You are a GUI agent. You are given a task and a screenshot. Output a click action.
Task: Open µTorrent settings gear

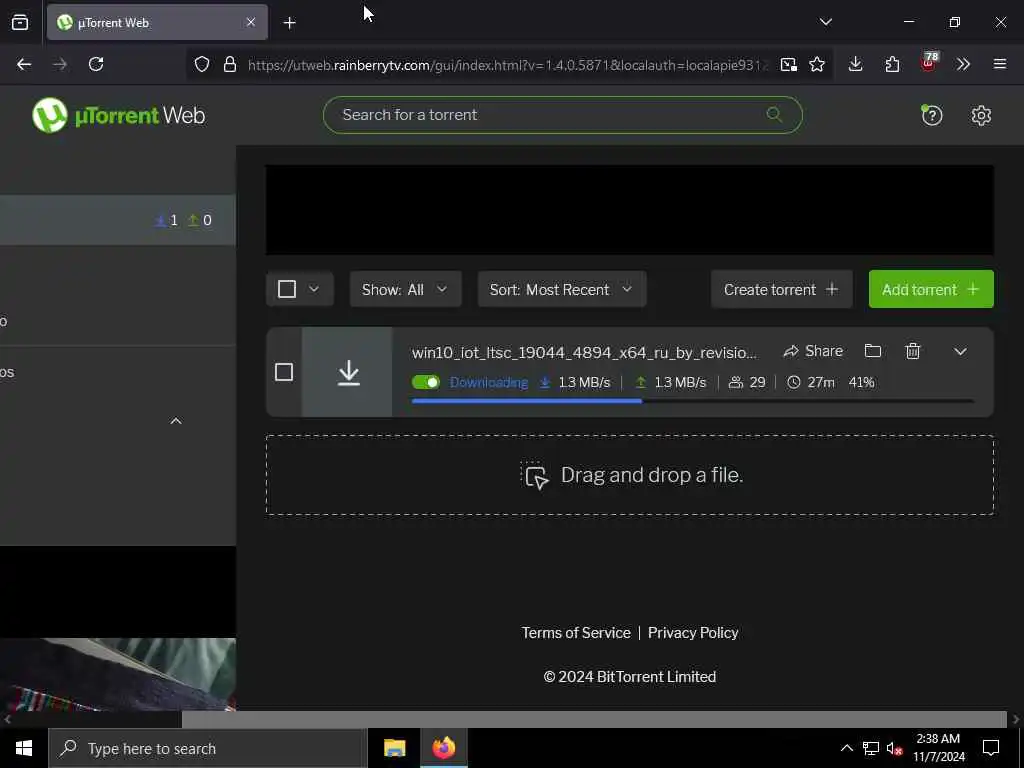click(x=981, y=116)
